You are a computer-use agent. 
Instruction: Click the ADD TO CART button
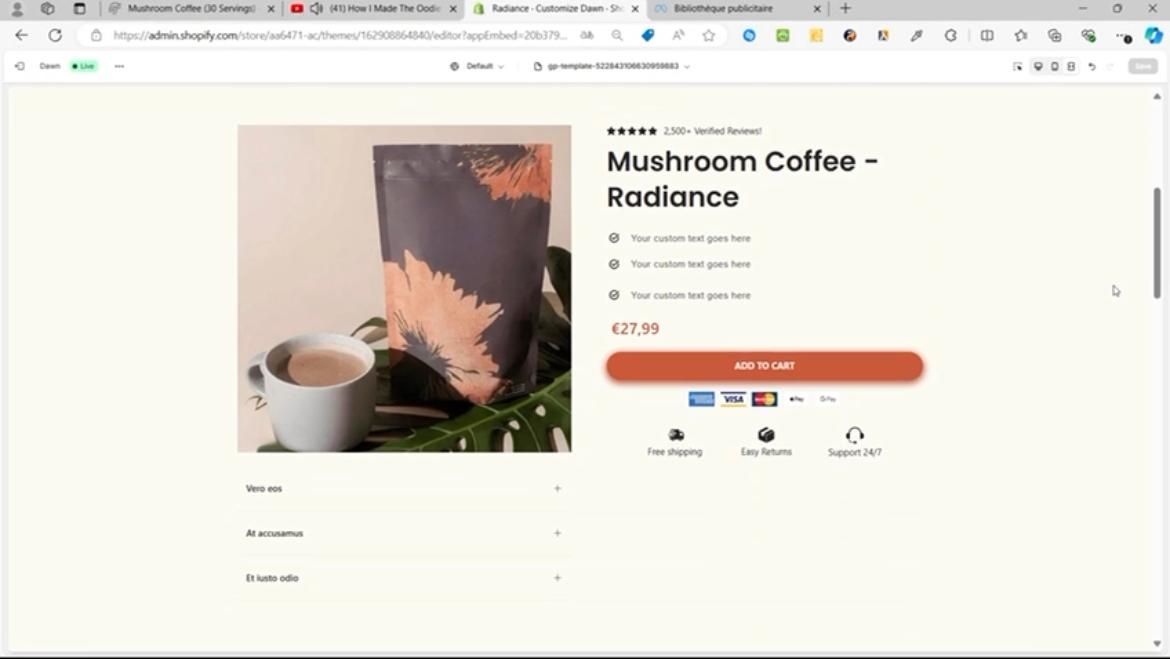764,366
